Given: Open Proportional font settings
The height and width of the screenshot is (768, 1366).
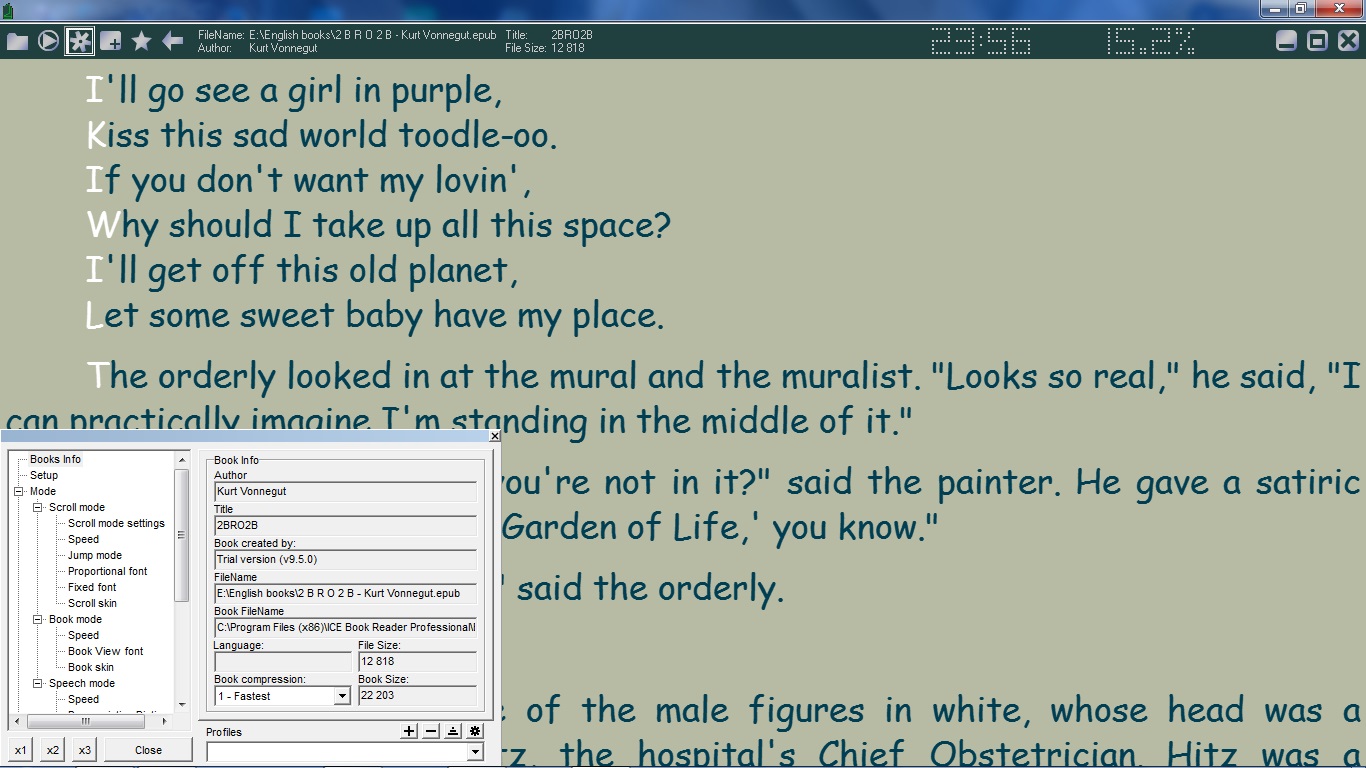Looking at the screenshot, I should pyautogui.click(x=107, y=572).
